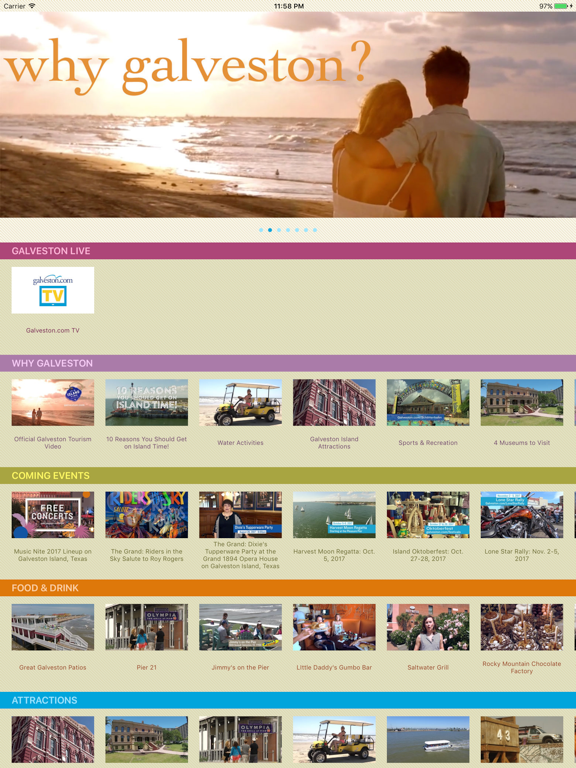576x768 pixels.
Task: Tap the 'why galveston?' hero banner
Action: pyautogui.click(x=288, y=115)
